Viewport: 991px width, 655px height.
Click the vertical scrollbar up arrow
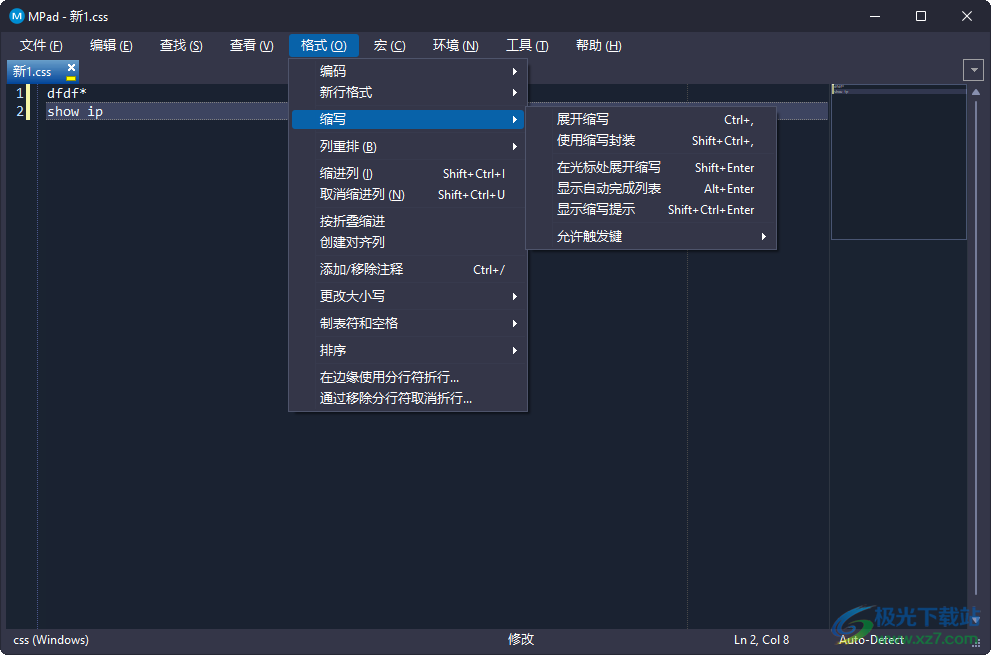[975, 92]
